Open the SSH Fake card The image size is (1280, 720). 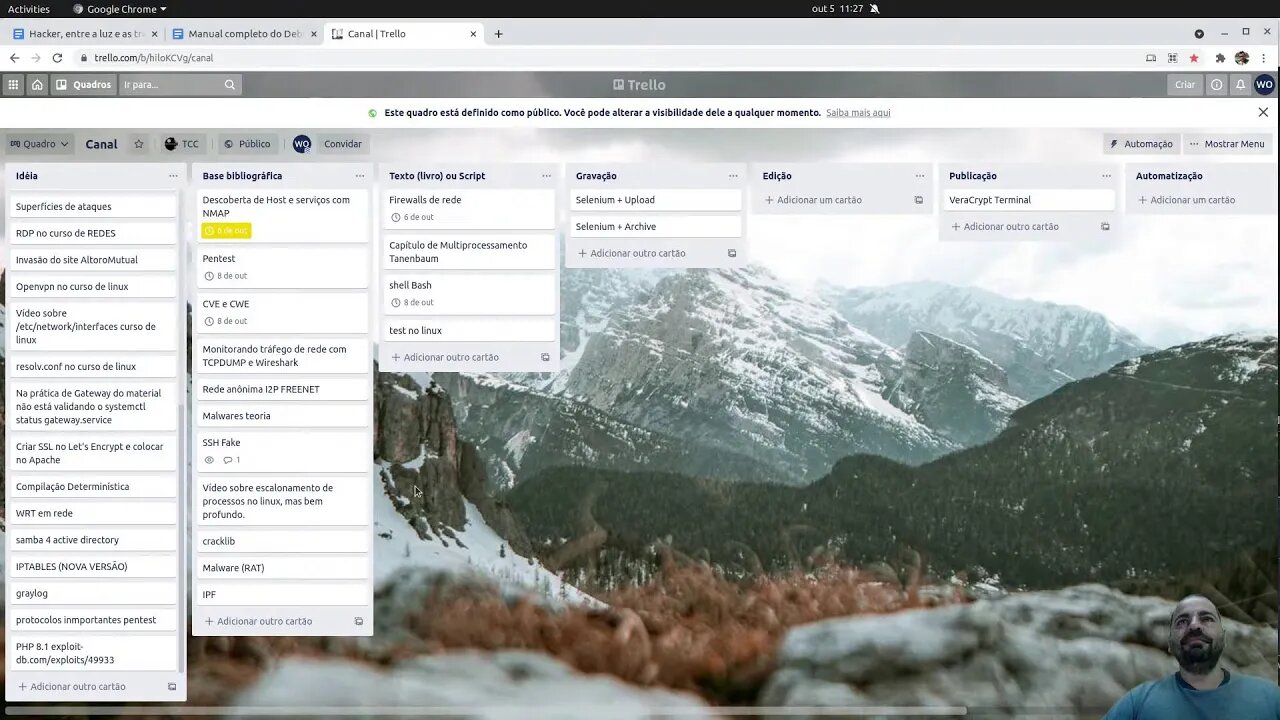283,451
